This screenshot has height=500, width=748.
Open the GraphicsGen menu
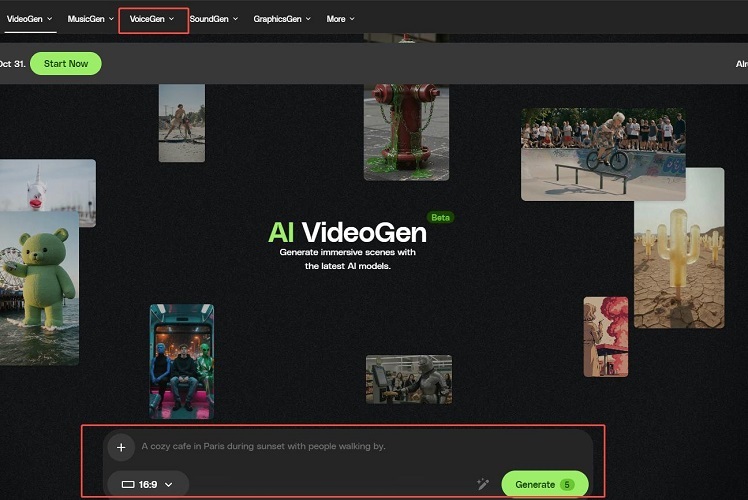tap(281, 19)
